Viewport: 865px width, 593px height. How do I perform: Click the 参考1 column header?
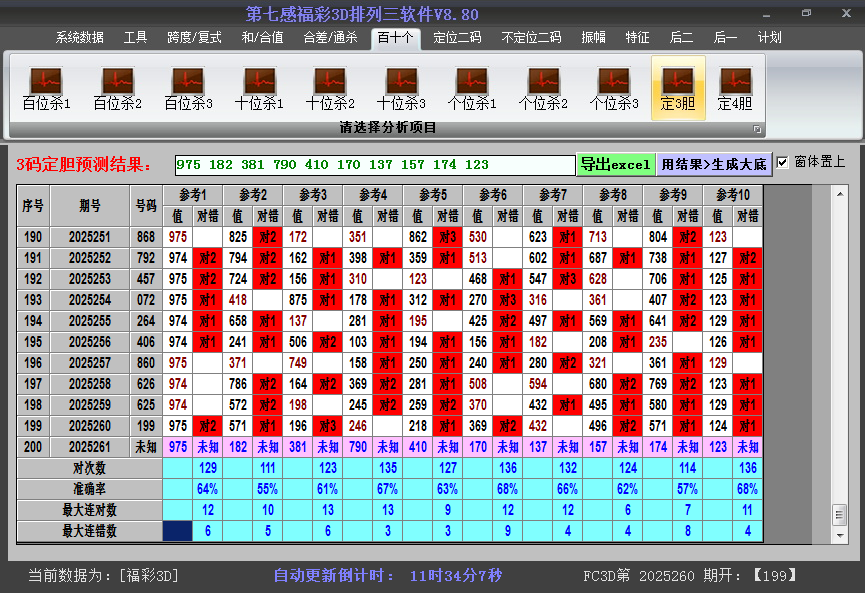pos(192,194)
